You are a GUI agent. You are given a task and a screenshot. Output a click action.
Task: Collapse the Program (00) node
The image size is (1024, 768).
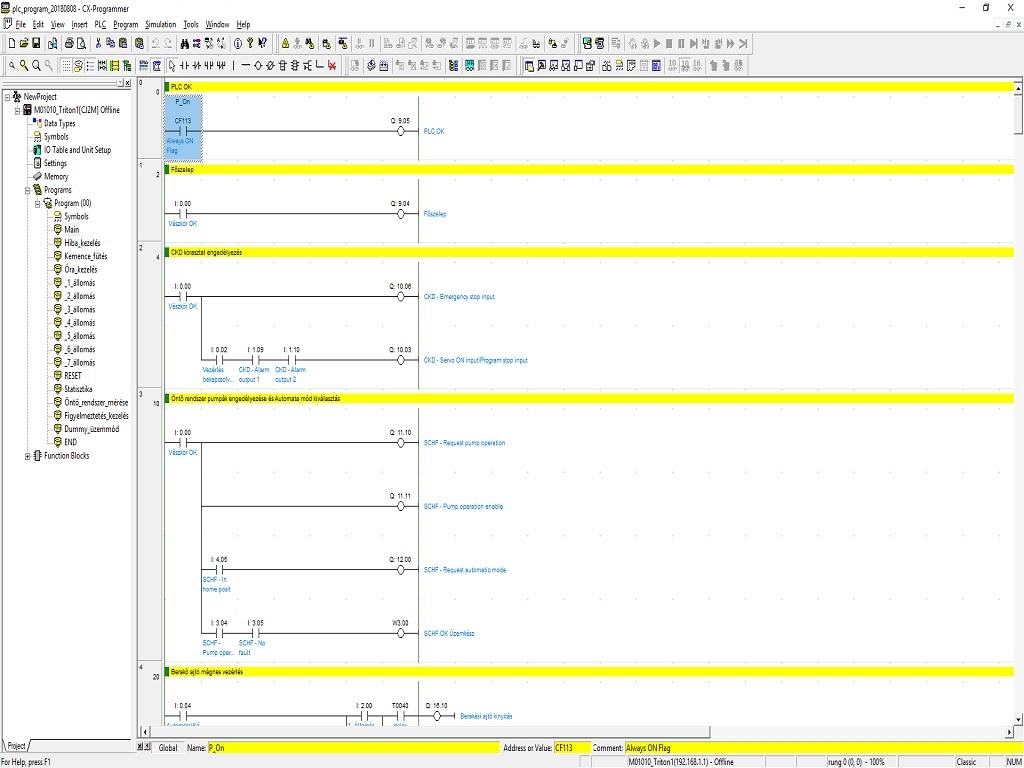(x=38, y=203)
